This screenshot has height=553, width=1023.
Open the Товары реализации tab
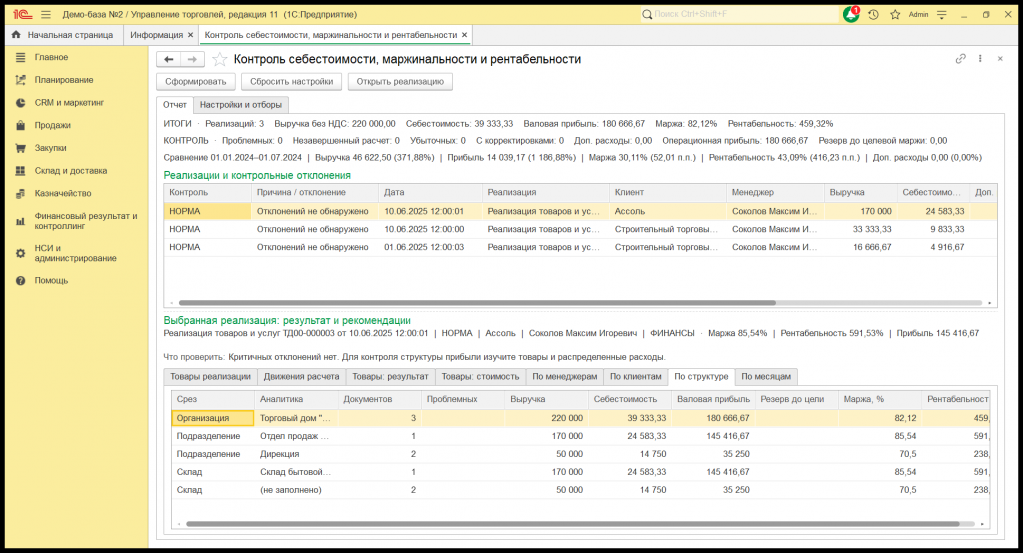coord(210,376)
